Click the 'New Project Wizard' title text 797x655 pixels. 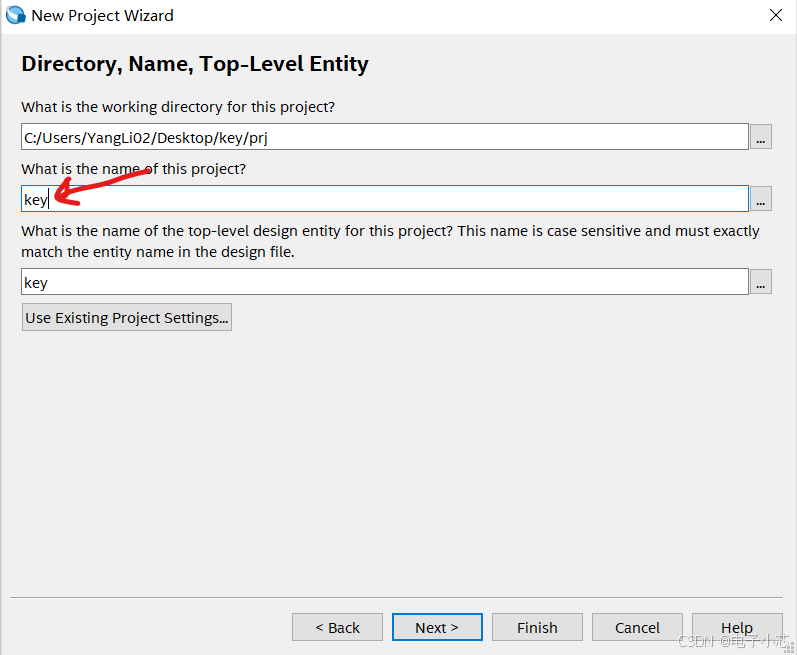102,15
